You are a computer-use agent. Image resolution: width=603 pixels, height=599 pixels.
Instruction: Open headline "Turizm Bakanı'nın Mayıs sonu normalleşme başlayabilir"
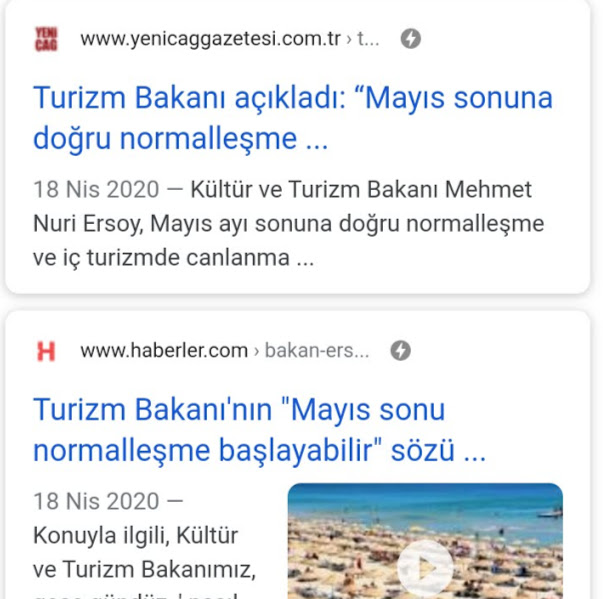click(260, 430)
